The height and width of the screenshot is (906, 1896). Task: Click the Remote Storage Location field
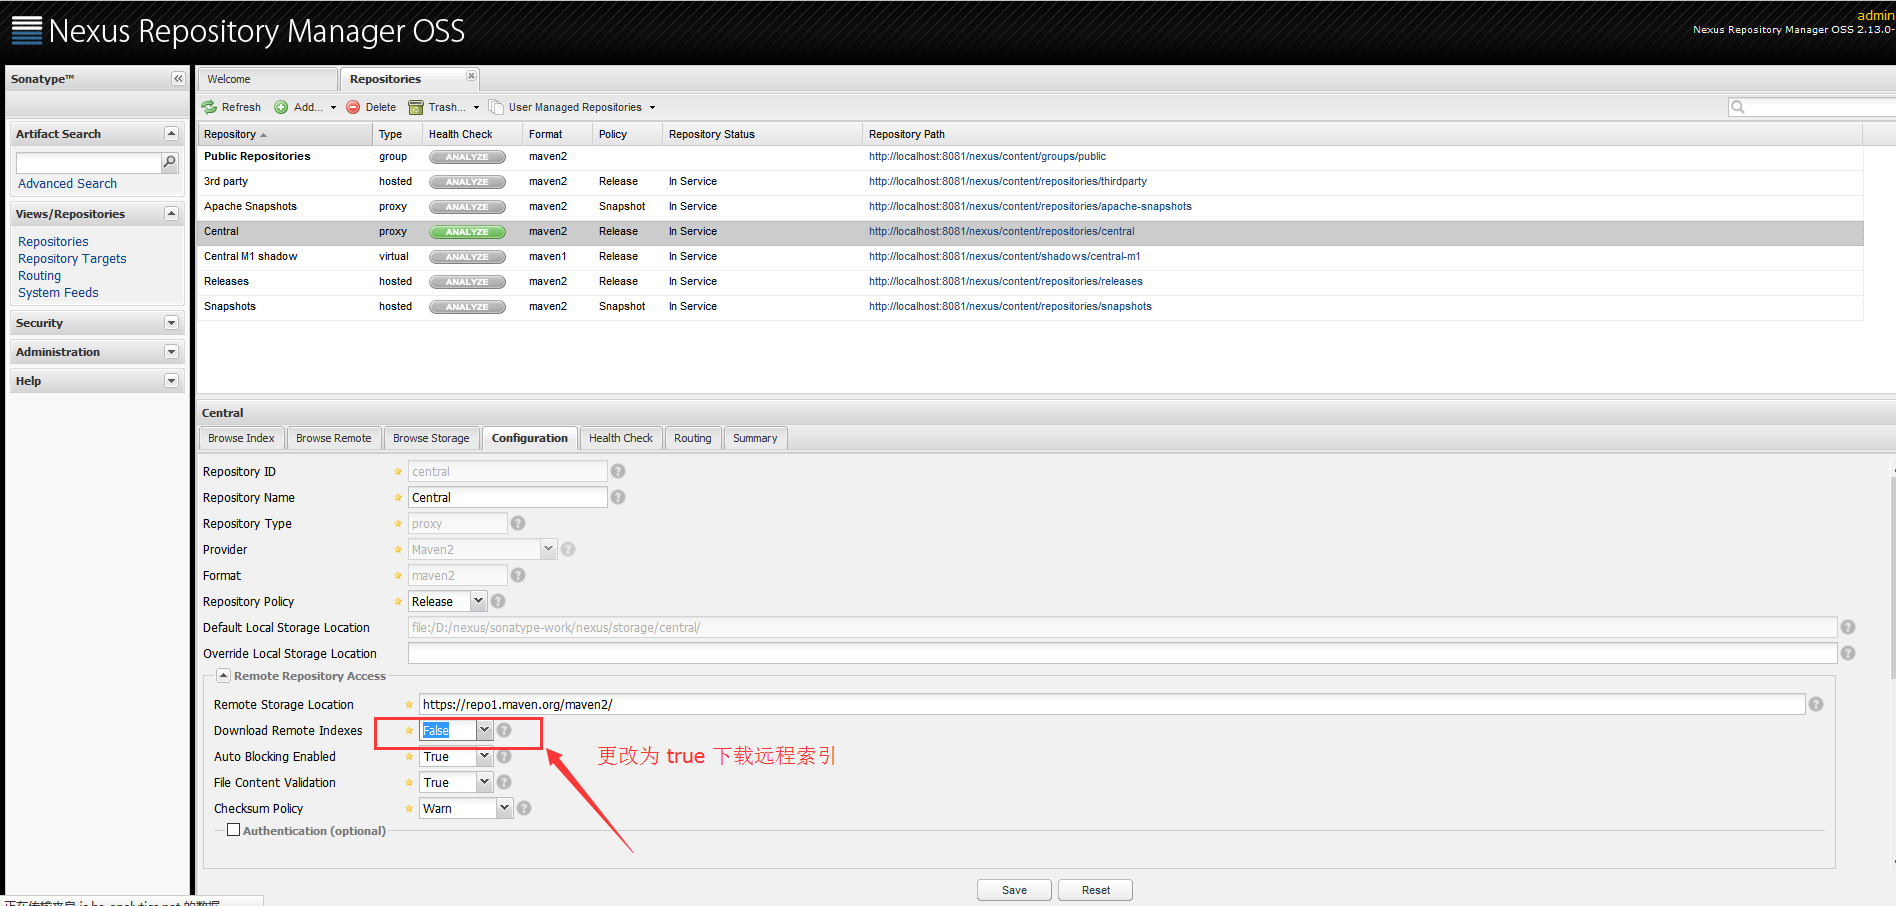tap(1112, 704)
